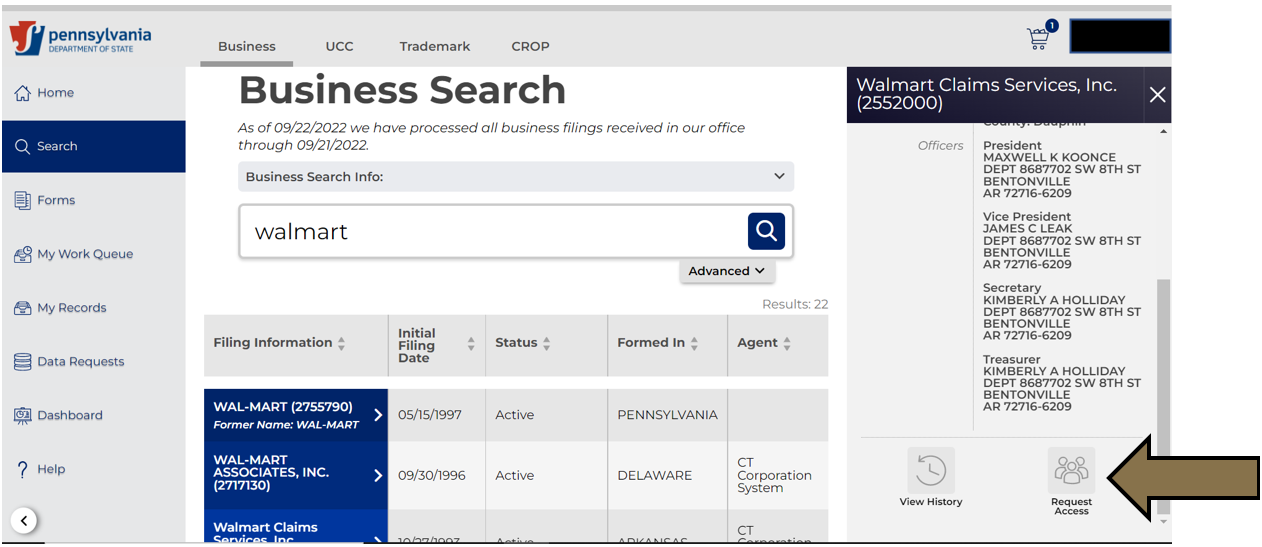Image resolution: width=1262 pixels, height=547 pixels.
Task: Select the CROP tab
Action: tap(530, 46)
